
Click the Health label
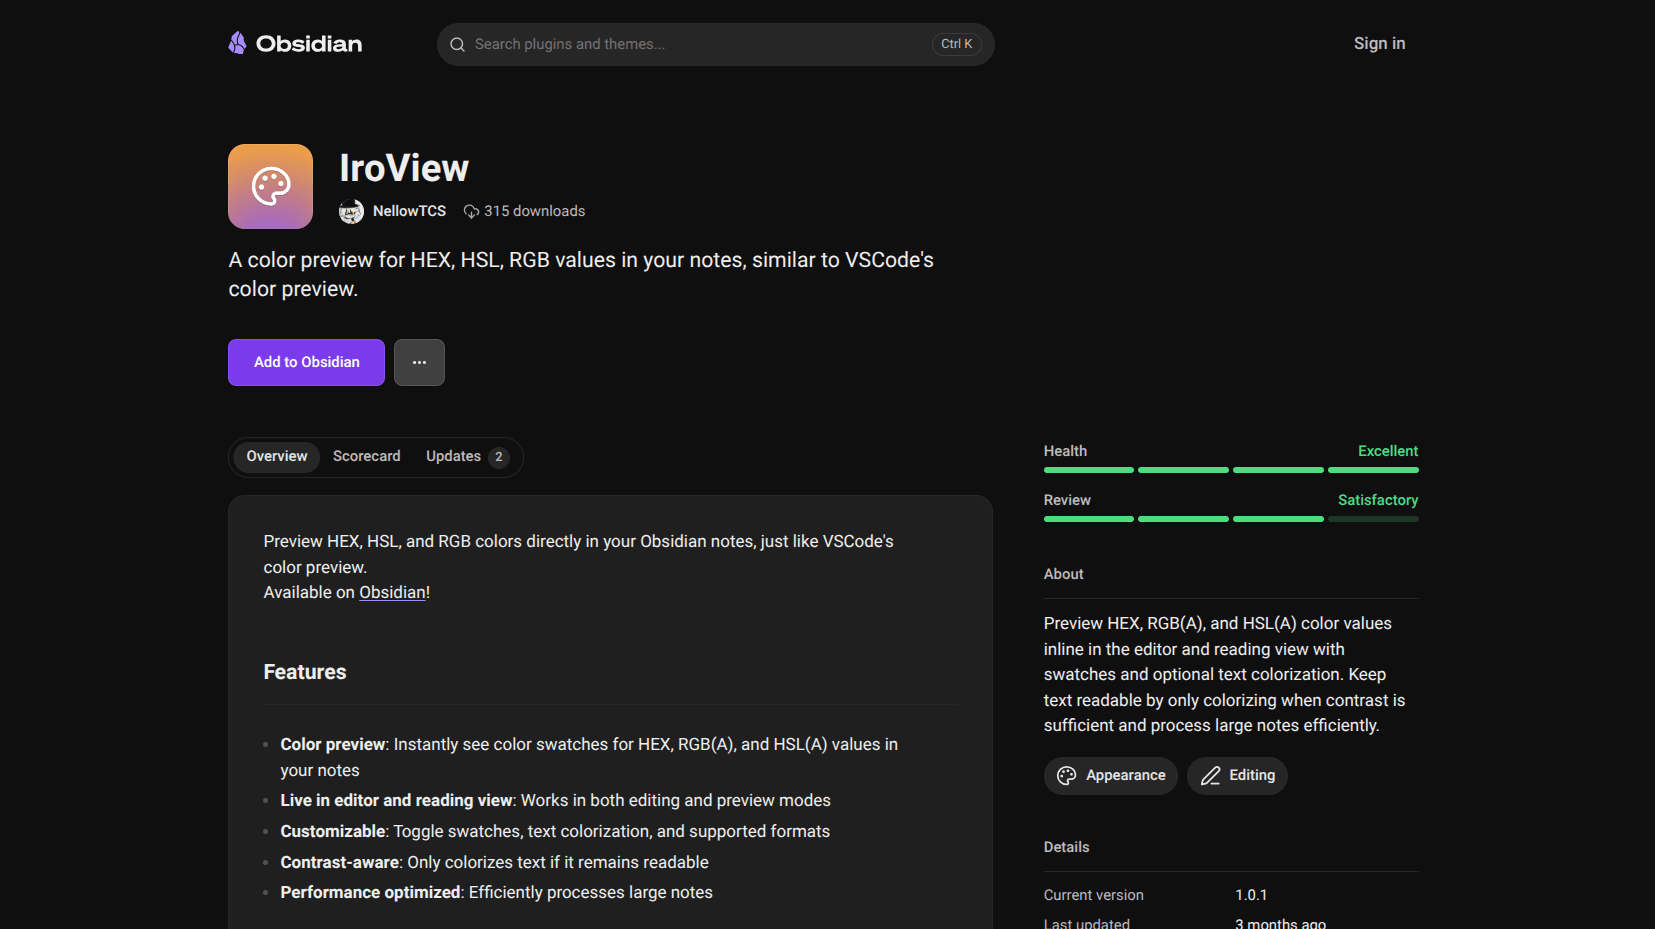tap(1065, 451)
